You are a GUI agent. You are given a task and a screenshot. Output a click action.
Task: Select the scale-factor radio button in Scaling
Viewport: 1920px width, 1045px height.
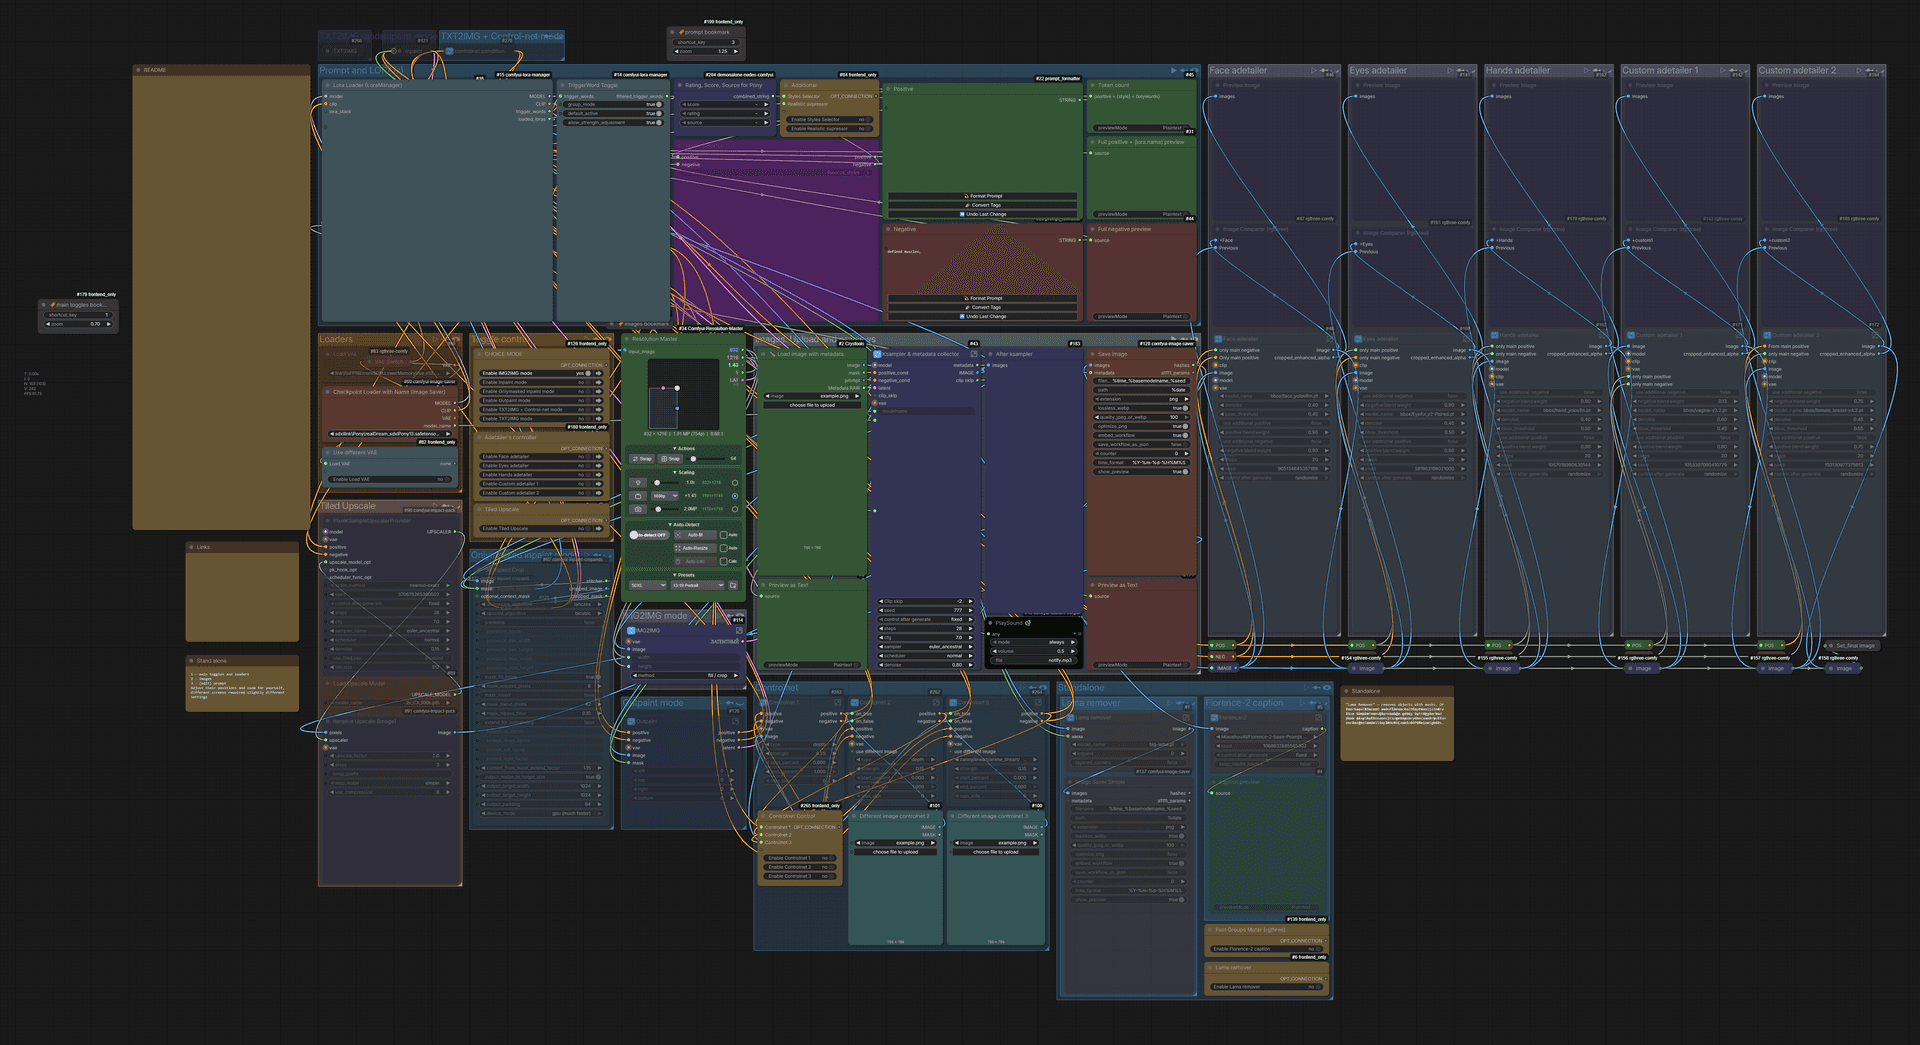click(735, 483)
